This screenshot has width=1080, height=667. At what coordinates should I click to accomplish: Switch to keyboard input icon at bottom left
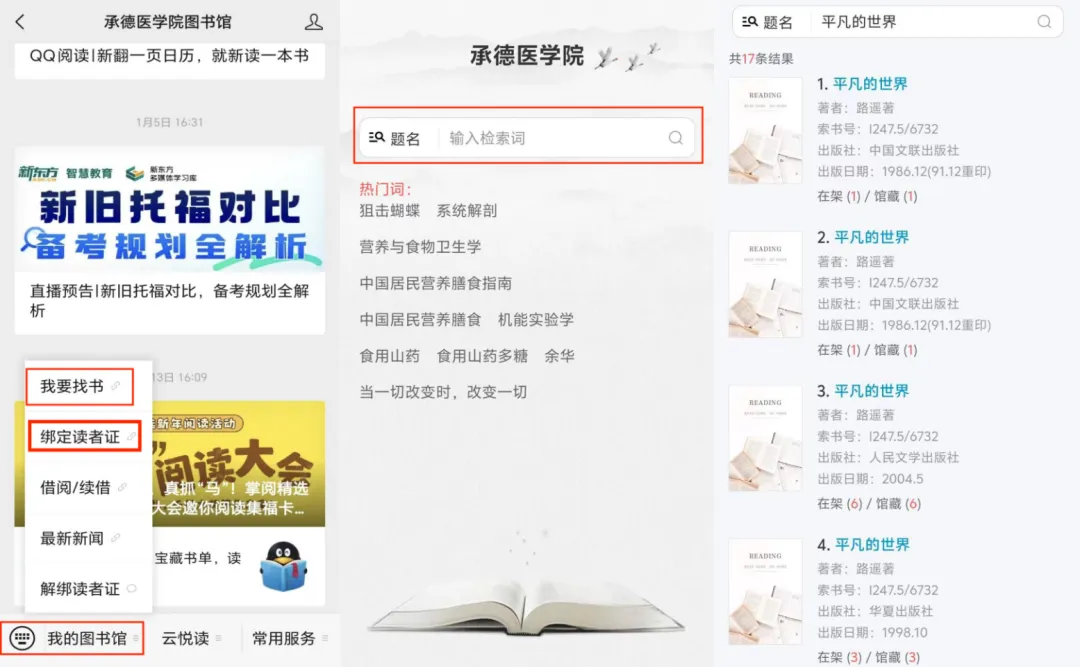point(22,638)
